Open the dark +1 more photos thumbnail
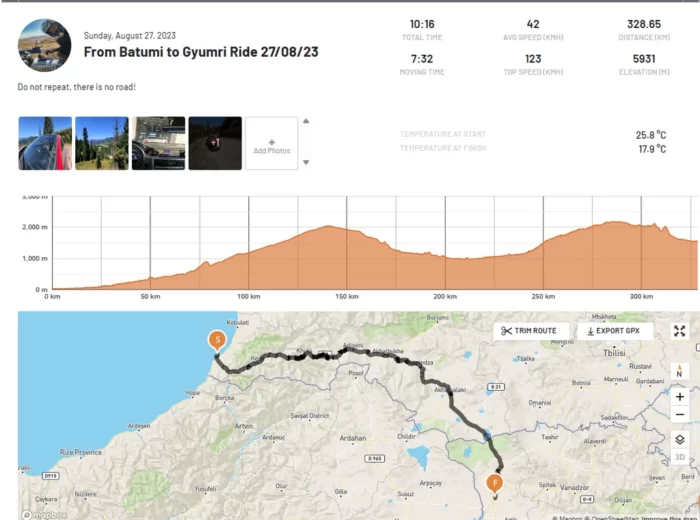 215,143
